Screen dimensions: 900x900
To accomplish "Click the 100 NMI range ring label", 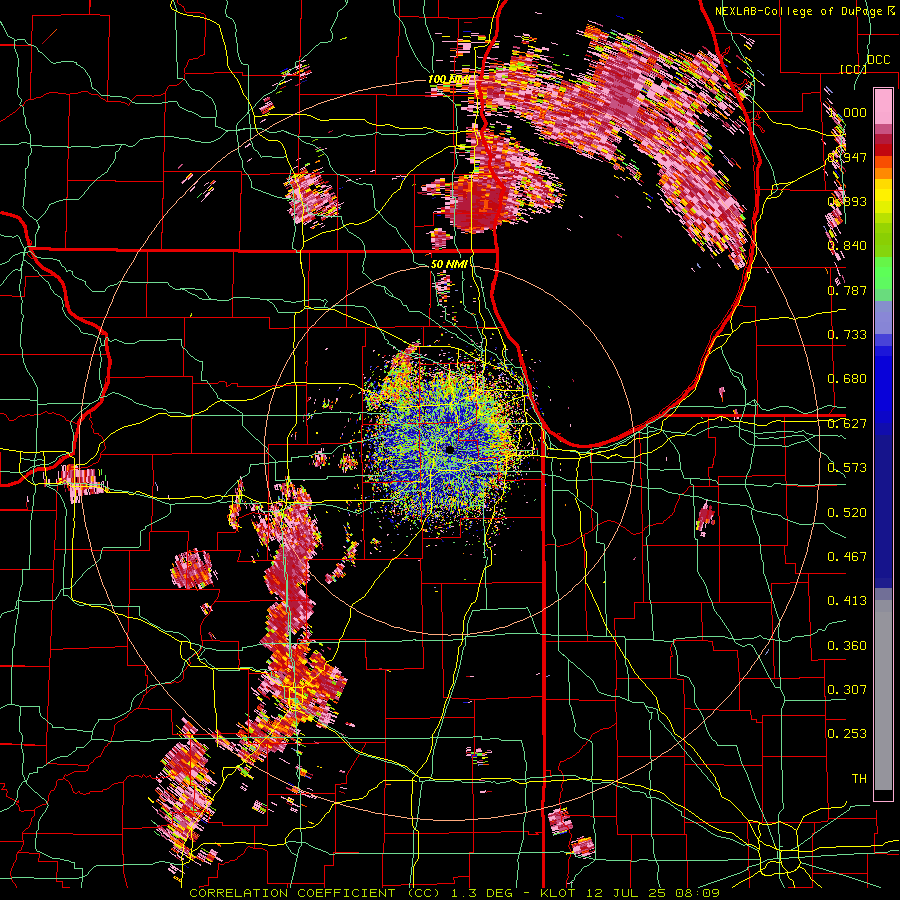I will (x=449, y=79).
